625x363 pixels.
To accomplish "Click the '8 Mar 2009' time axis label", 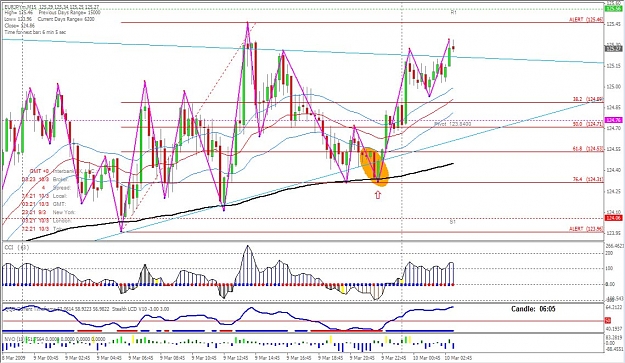I will point(14,357).
